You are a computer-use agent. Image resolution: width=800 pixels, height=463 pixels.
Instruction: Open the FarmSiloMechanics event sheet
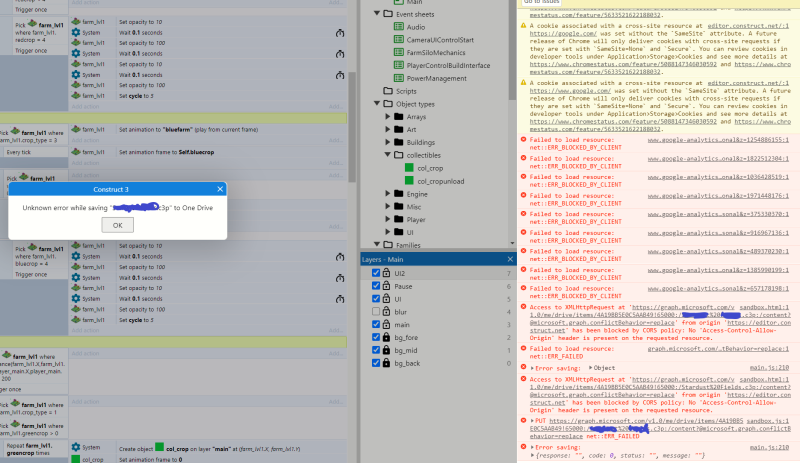point(436,53)
